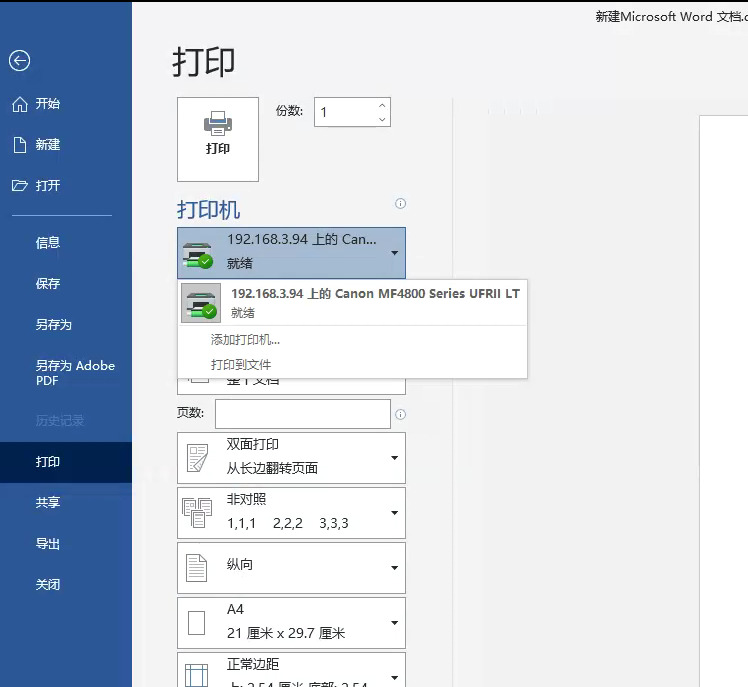Click the open folder icon beside 打开

tap(20, 185)
